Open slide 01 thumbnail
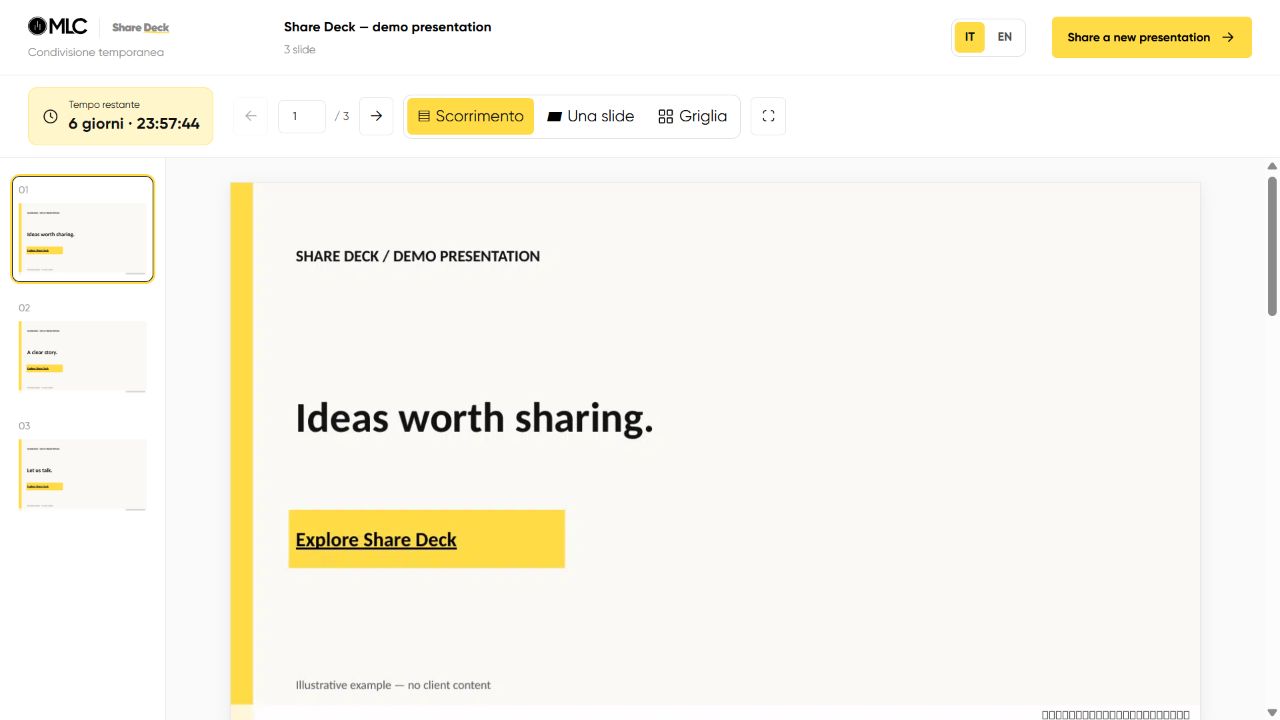The width and height of the screenshot is (1280, 720). point(83,229)
